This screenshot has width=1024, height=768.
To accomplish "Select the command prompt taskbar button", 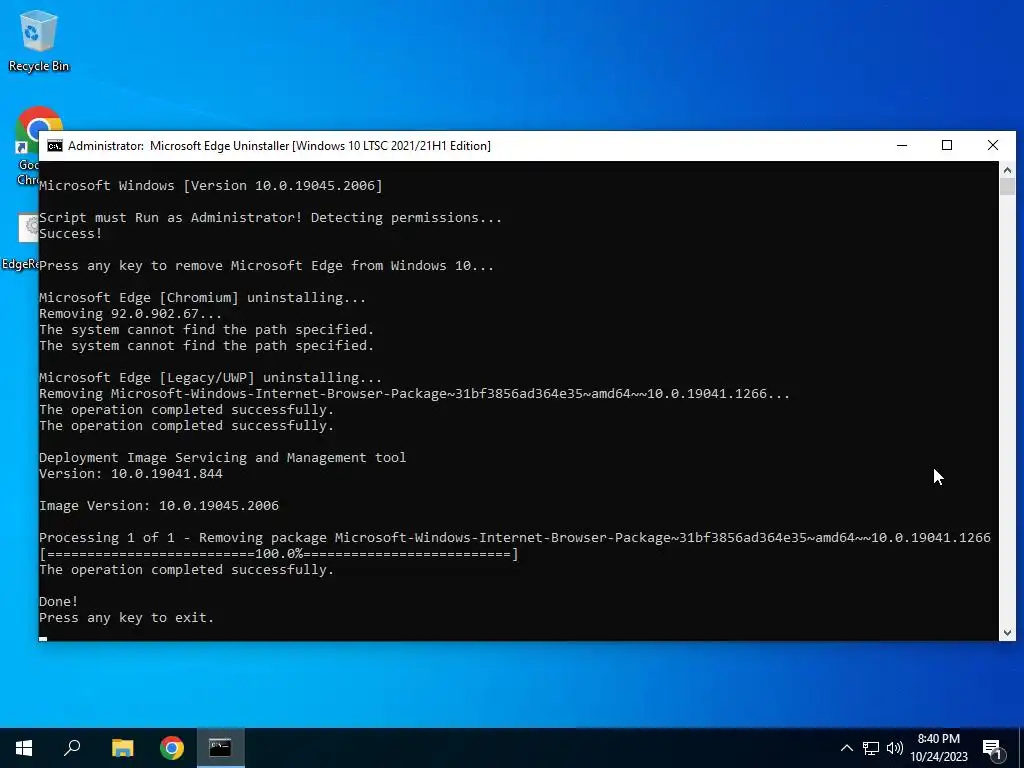I will tap(221, 748).
